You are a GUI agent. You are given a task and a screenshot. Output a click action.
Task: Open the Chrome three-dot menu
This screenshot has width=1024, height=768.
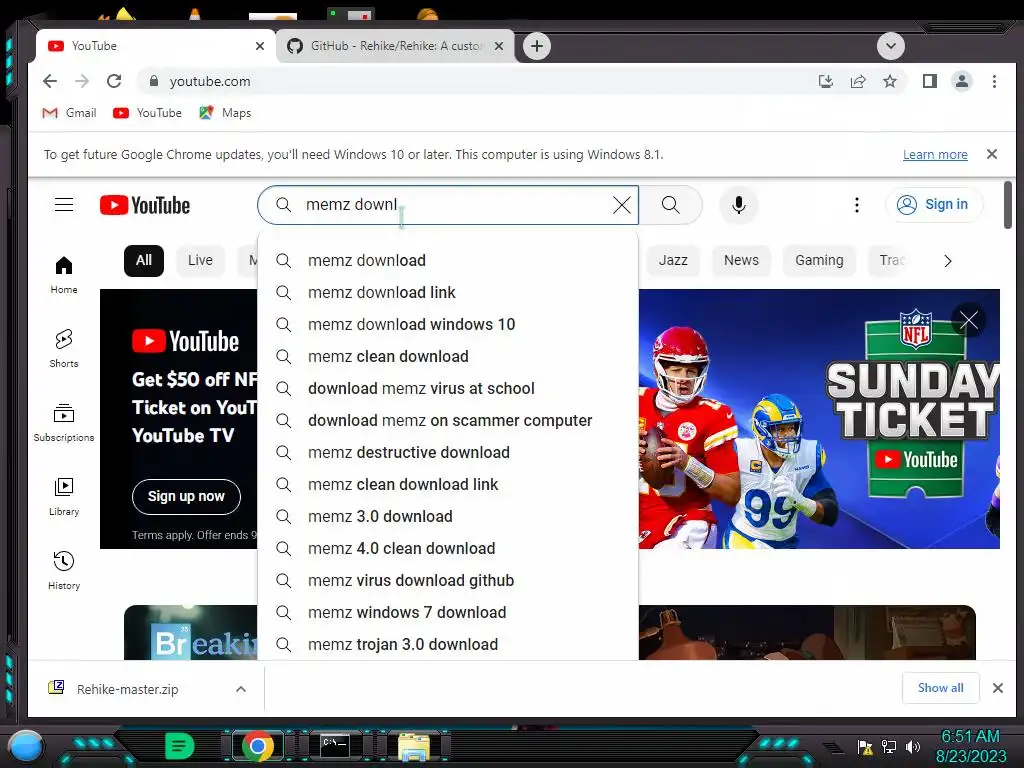point(994,81)
